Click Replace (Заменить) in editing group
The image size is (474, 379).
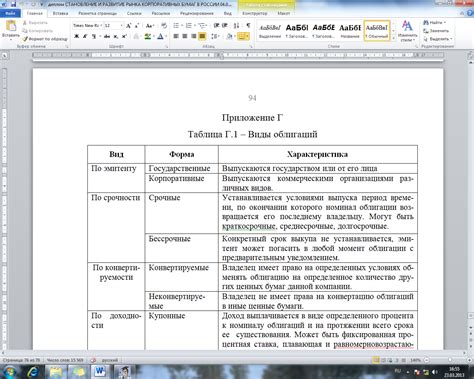tap(436, 31)
